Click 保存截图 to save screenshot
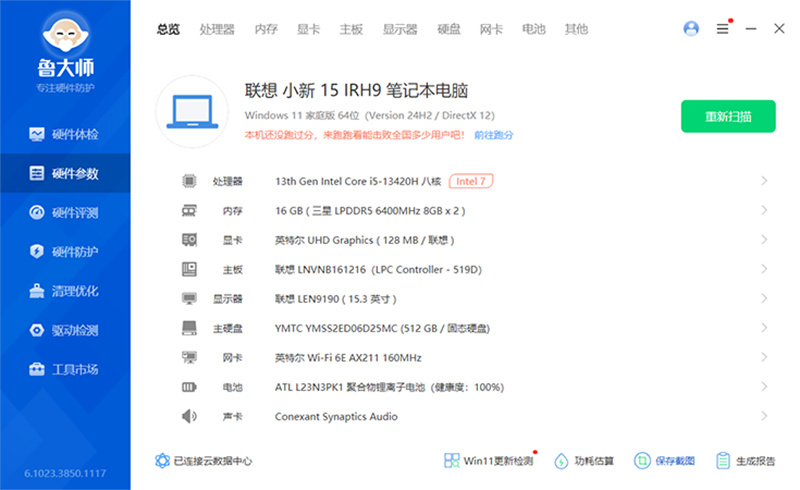The height and width of the screenshot is (490, 800). (x=664, y=461)
